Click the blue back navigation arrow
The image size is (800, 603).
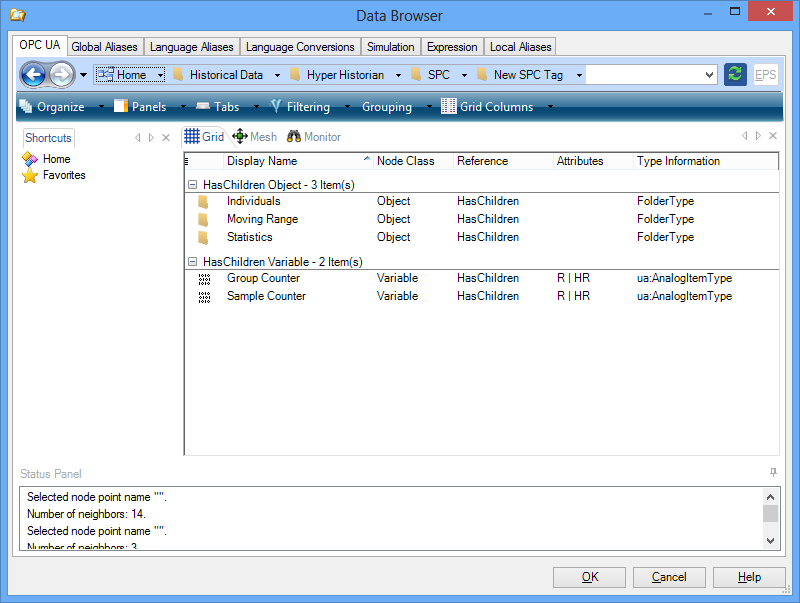pyautogui.click(x=33, y=74)
